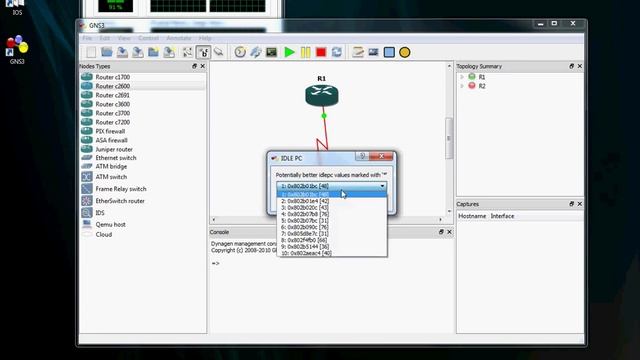
Task: Choose idlepc option 2: 0x802b01e4 [42]
Action: click(332, 201)
